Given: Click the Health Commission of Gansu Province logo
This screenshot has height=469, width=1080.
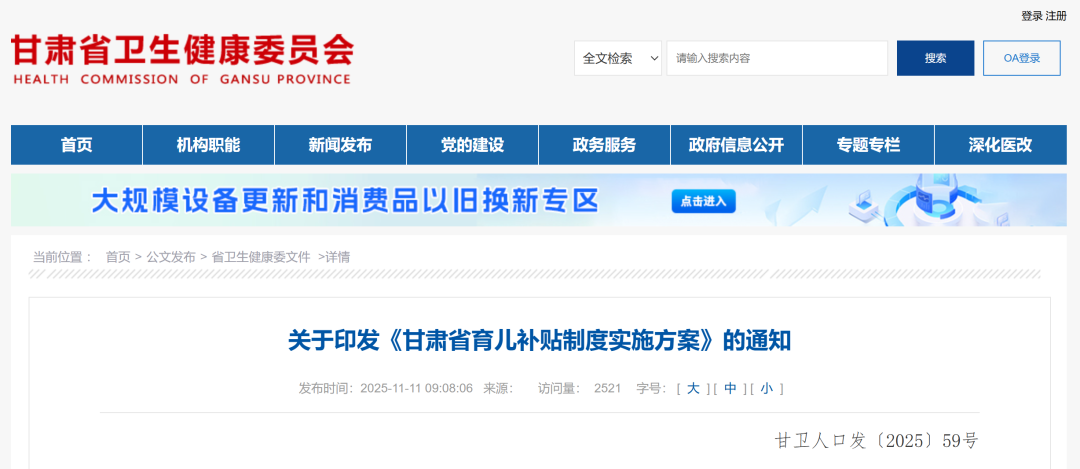Looking at the screenshot, I should tap(182, 59).
